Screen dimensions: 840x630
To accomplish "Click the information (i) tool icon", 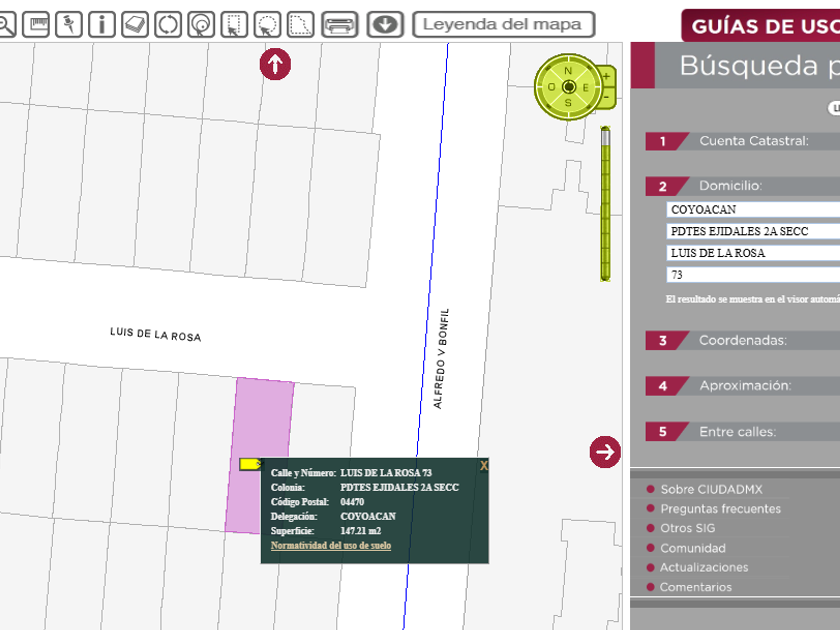I will coord(101,24).
